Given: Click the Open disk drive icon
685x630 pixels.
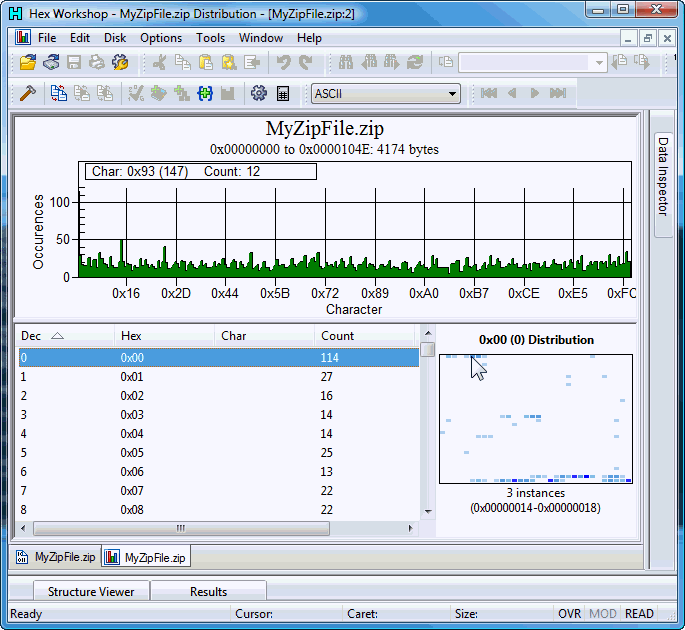Looking at the screenshot, I should pos(51,62).
